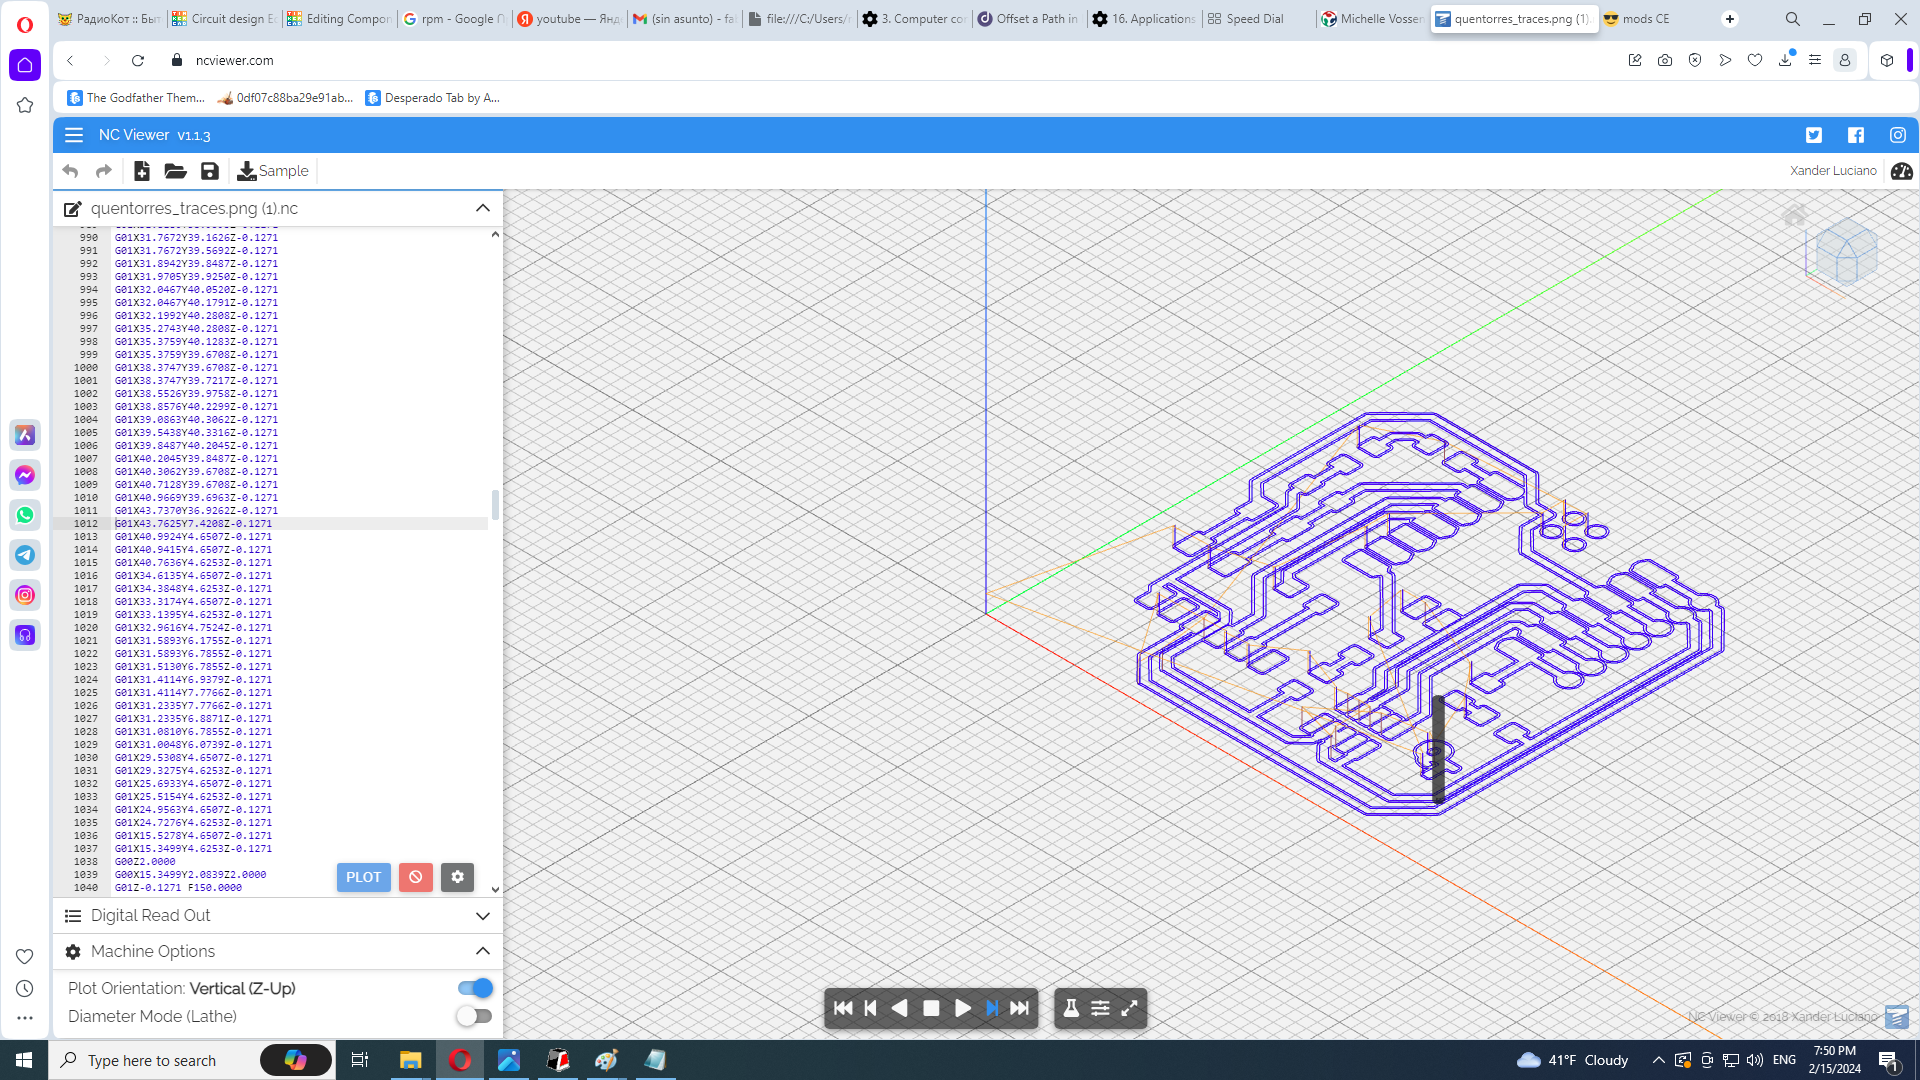Open the weather widget showing 41°F Cloudy

[1573, 1060]
